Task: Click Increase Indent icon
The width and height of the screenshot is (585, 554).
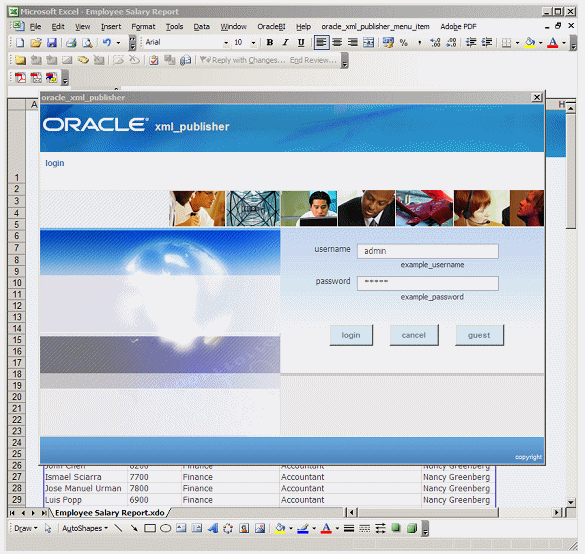Action: [487, 43]
